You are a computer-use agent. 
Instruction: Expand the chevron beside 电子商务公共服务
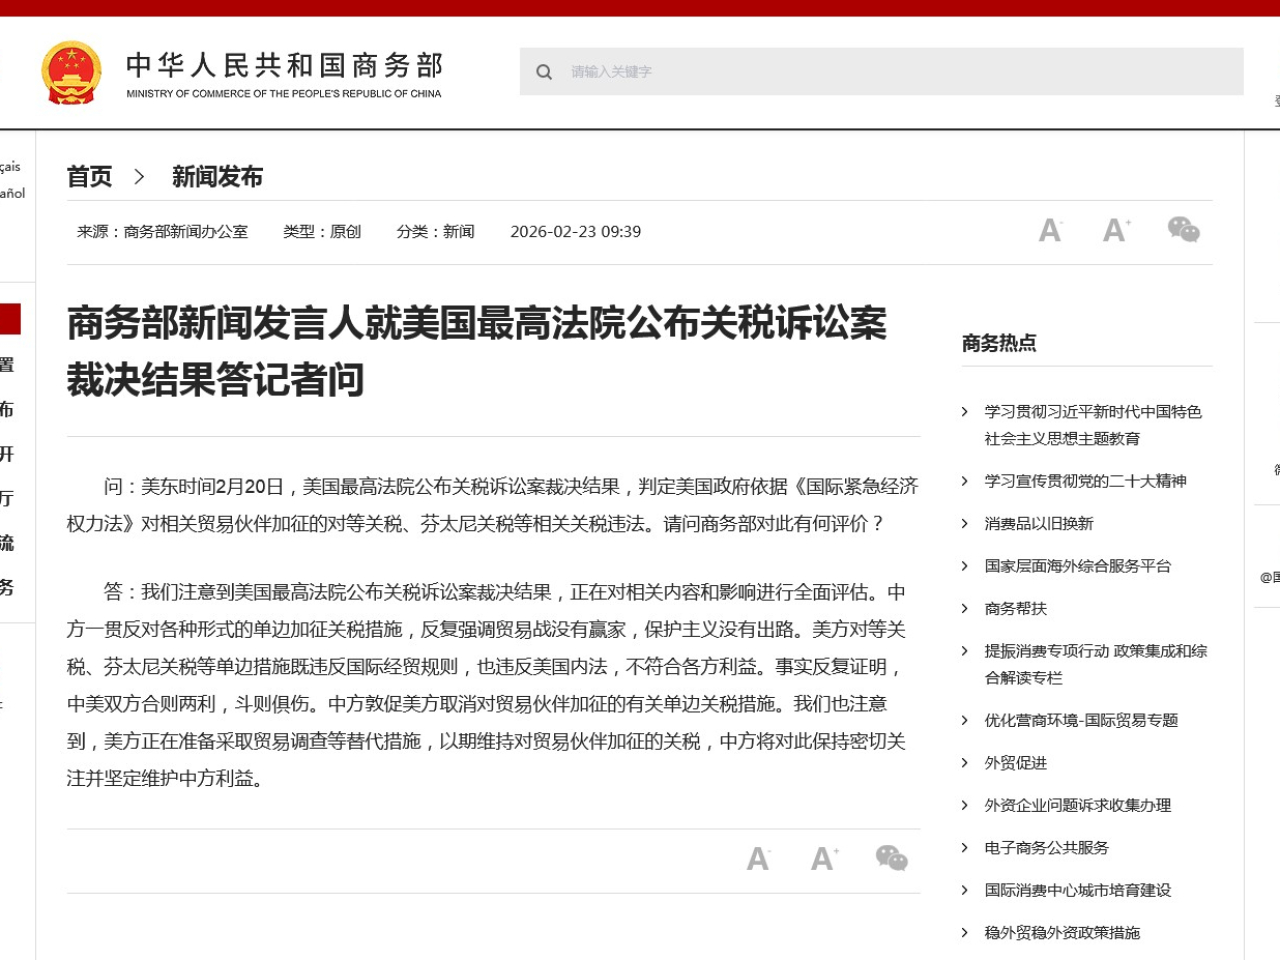click(963, 847)
